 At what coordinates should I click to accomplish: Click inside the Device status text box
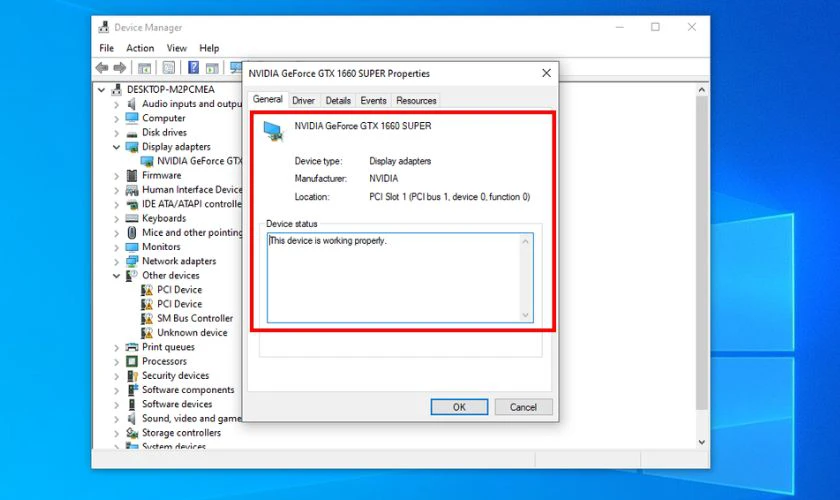tap(400, 278)
